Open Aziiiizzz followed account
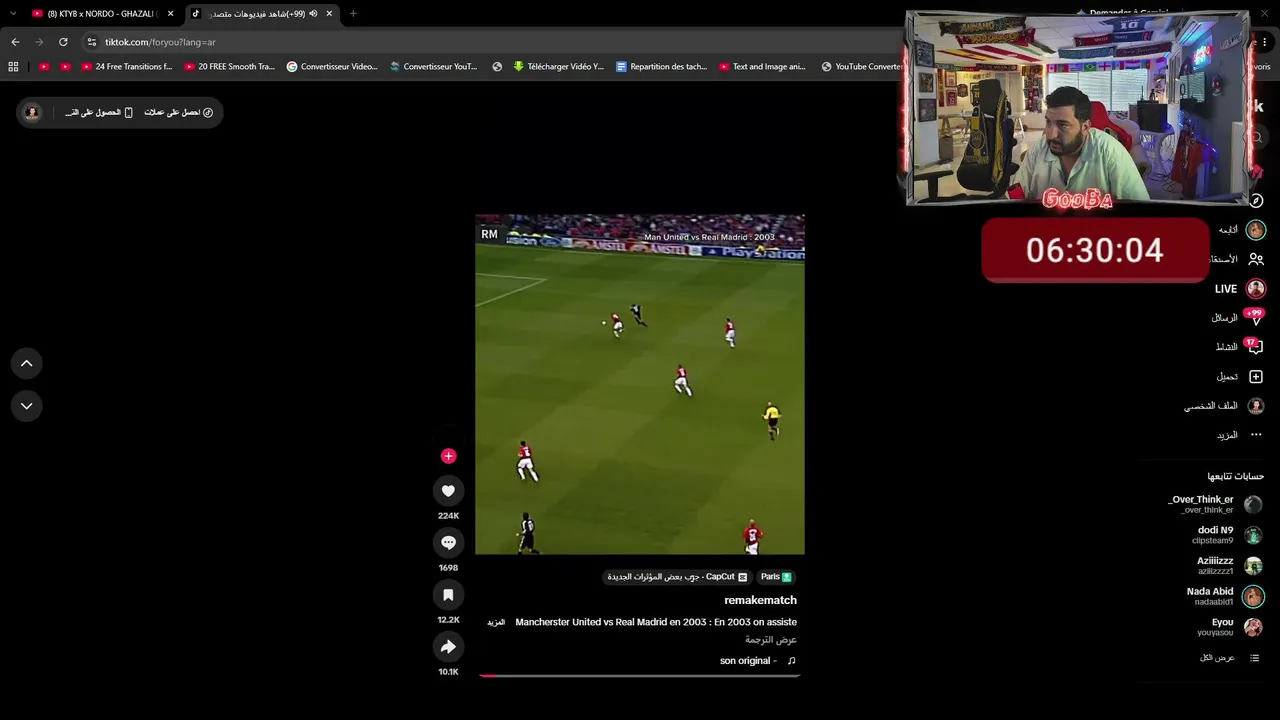This screenshot has width=1280, height=720. (1229, 566)
